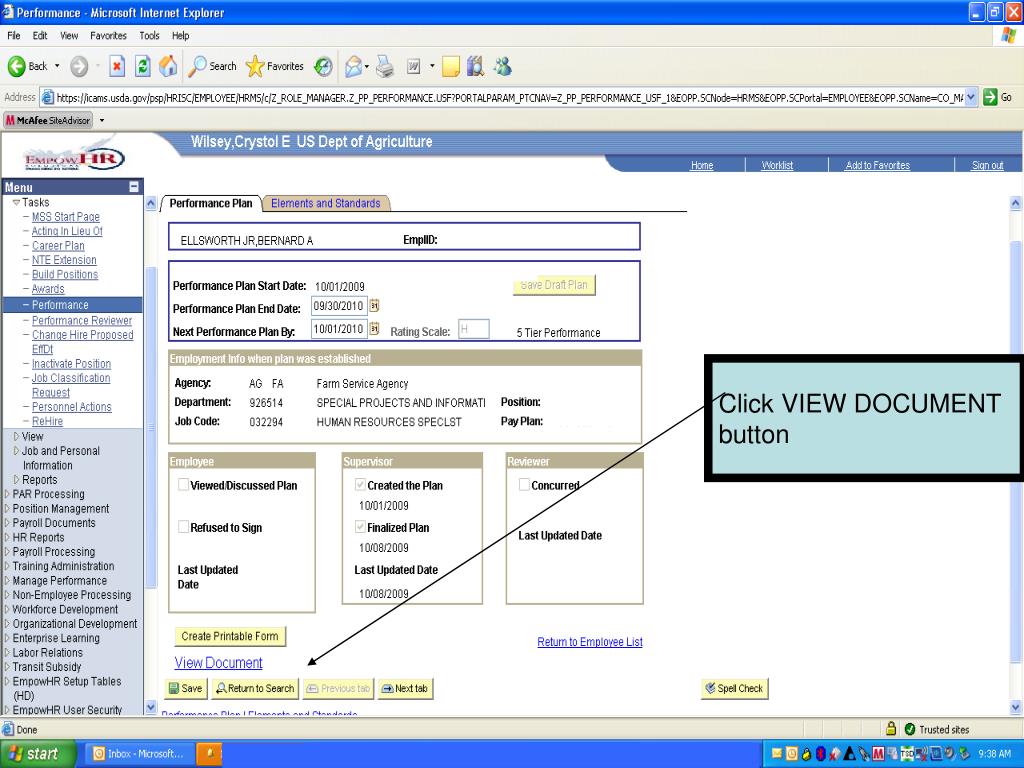Open the File menu
The height and width of the screenshot is (768, 1024).
point(14,36)
